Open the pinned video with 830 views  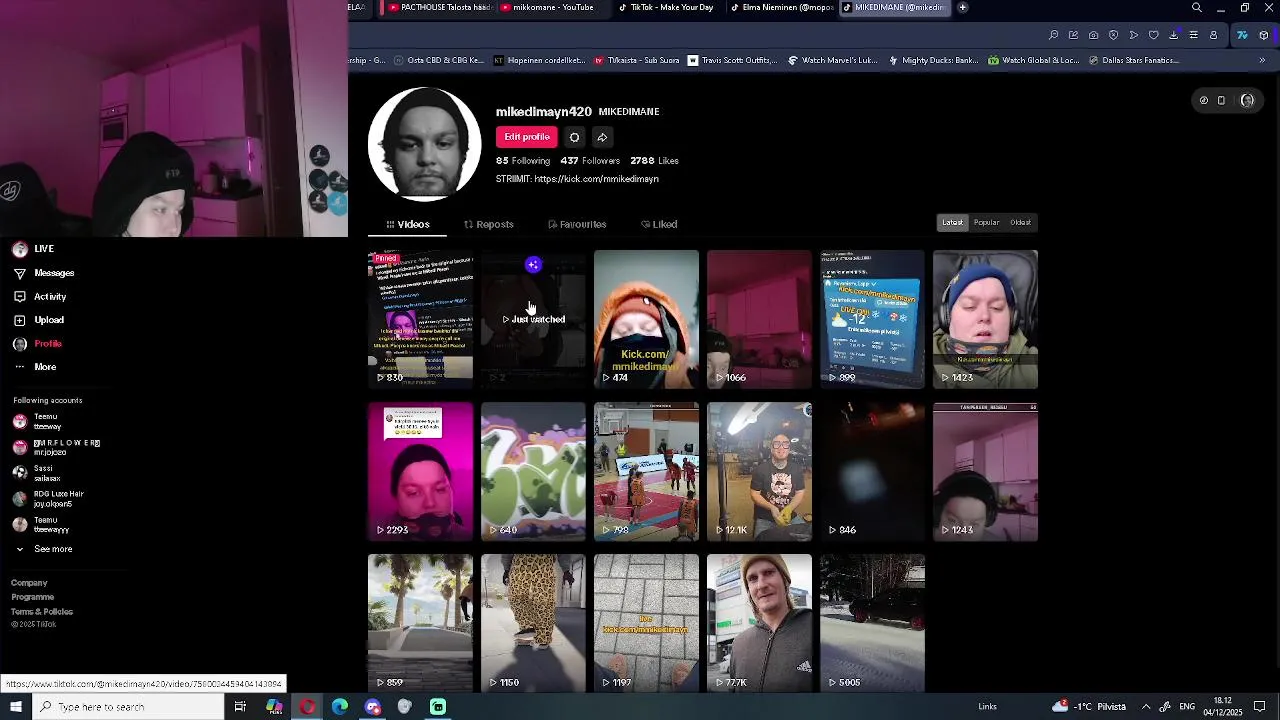(x=420, y=319)
